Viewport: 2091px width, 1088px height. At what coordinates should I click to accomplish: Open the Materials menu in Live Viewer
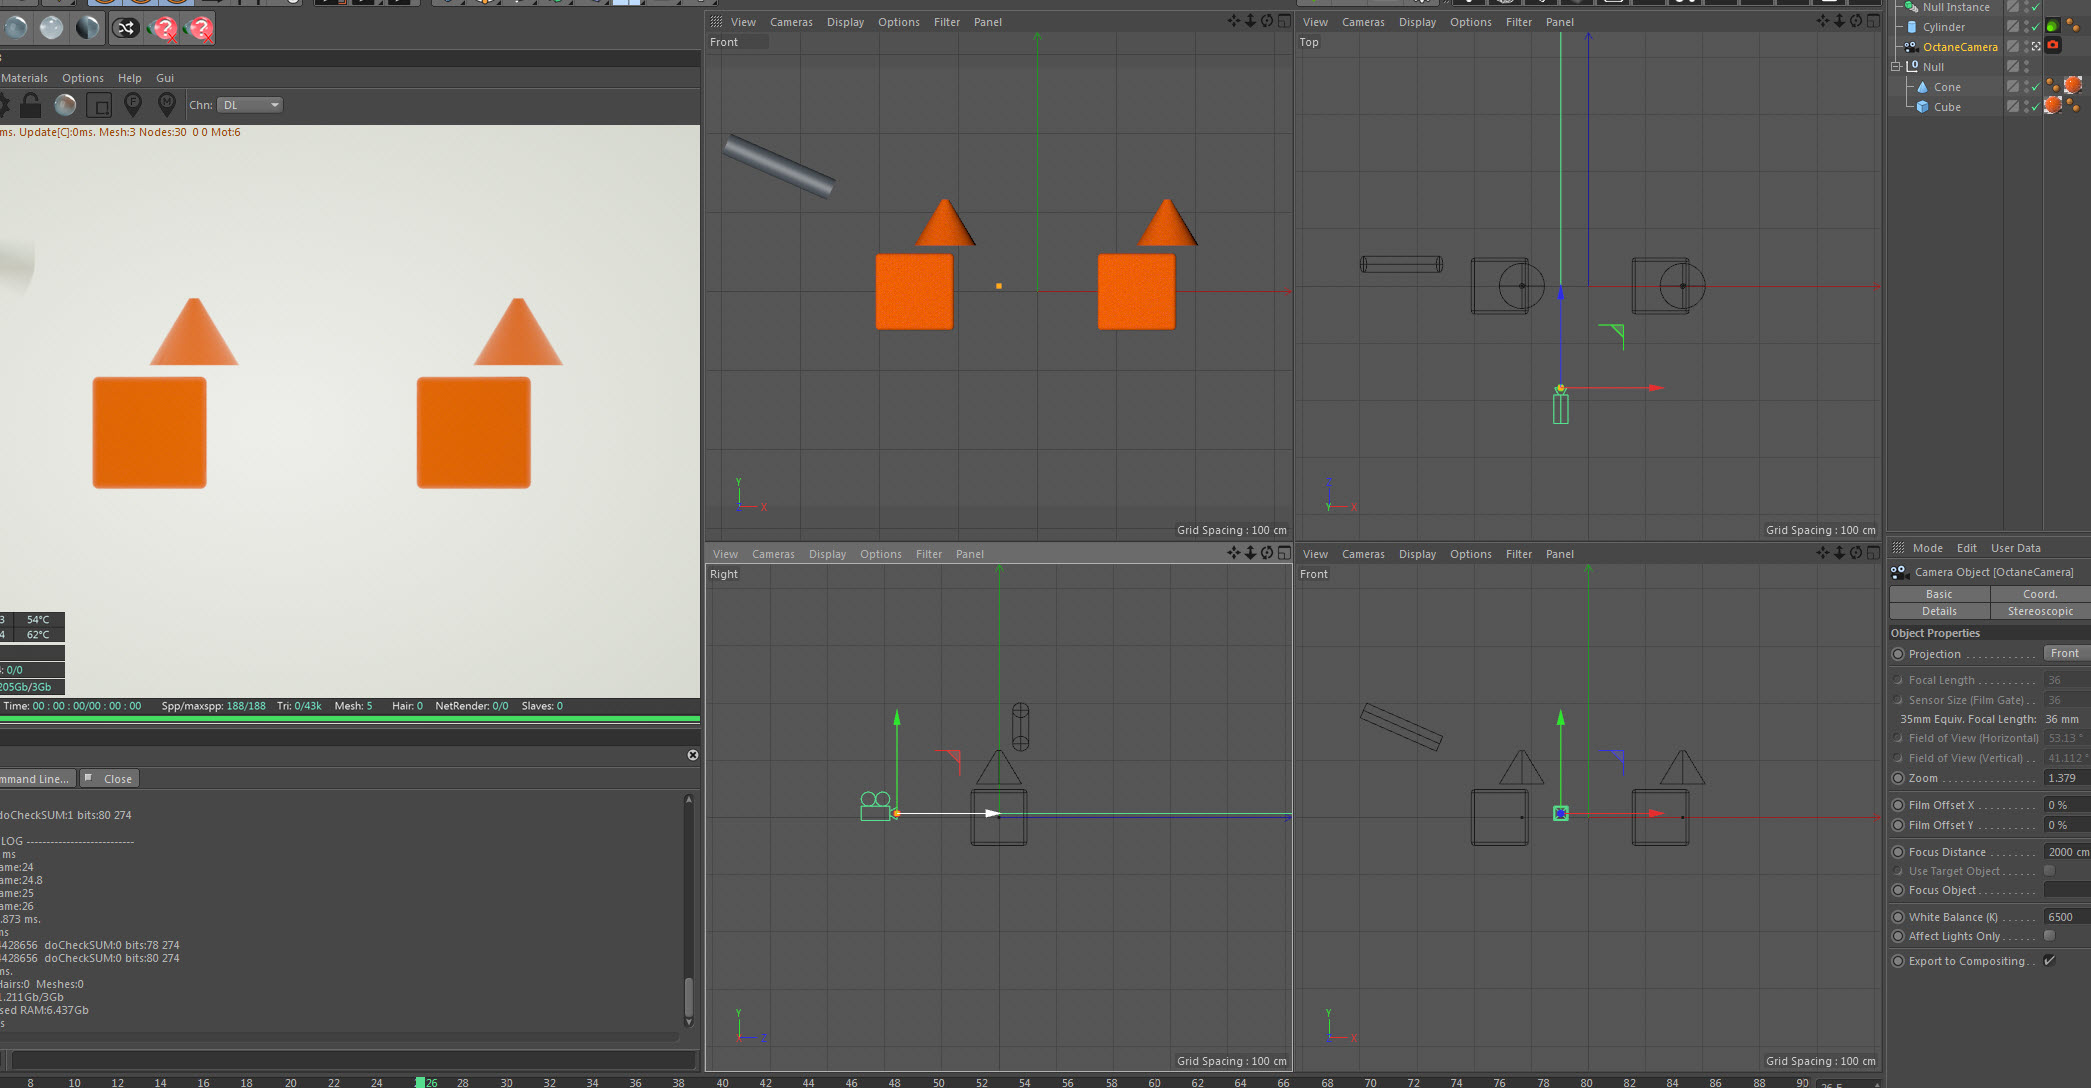(x=24, y=78)
